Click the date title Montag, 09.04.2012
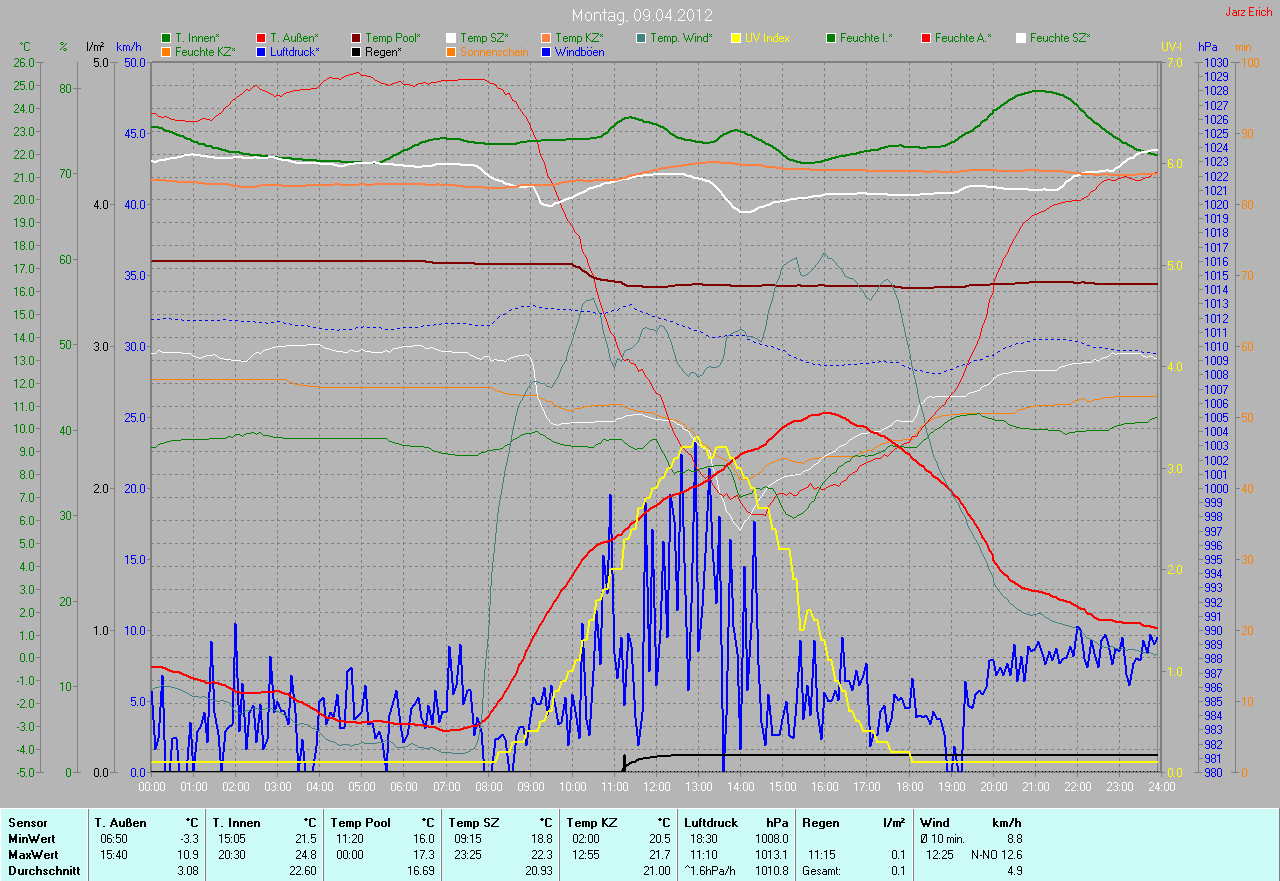The image size is (1280, 881). tap(640, 15)
